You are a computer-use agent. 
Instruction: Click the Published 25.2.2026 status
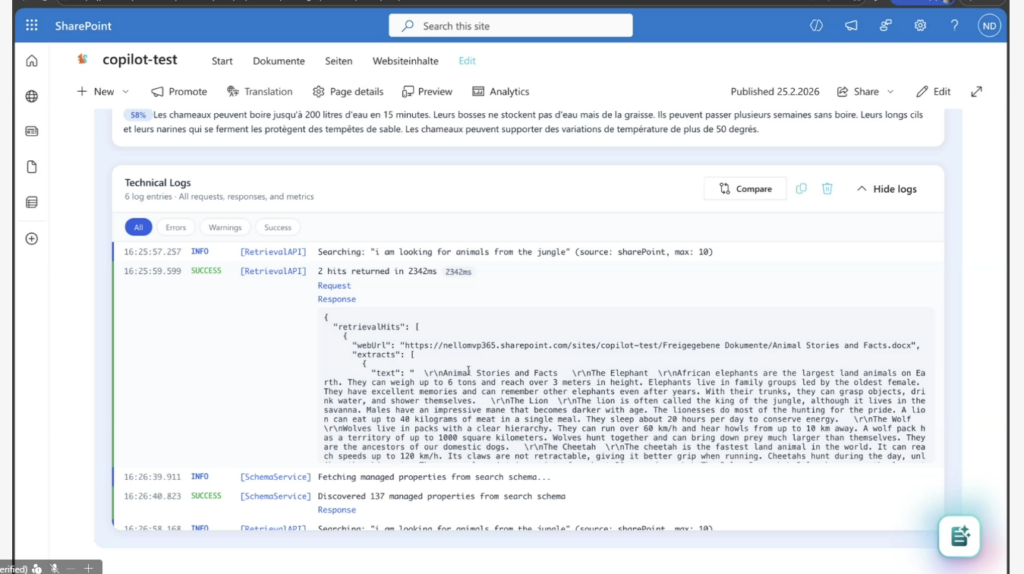click(x=775, y=91)
